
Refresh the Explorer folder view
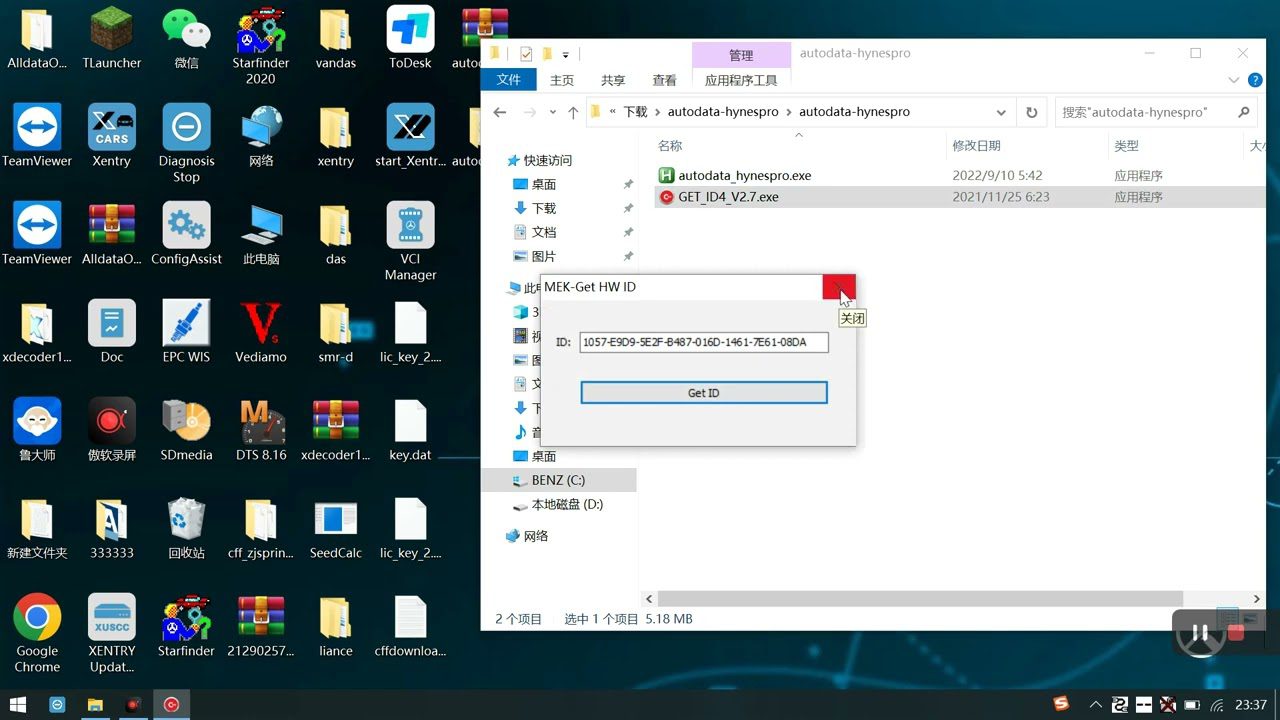[x=1032, y=112]
